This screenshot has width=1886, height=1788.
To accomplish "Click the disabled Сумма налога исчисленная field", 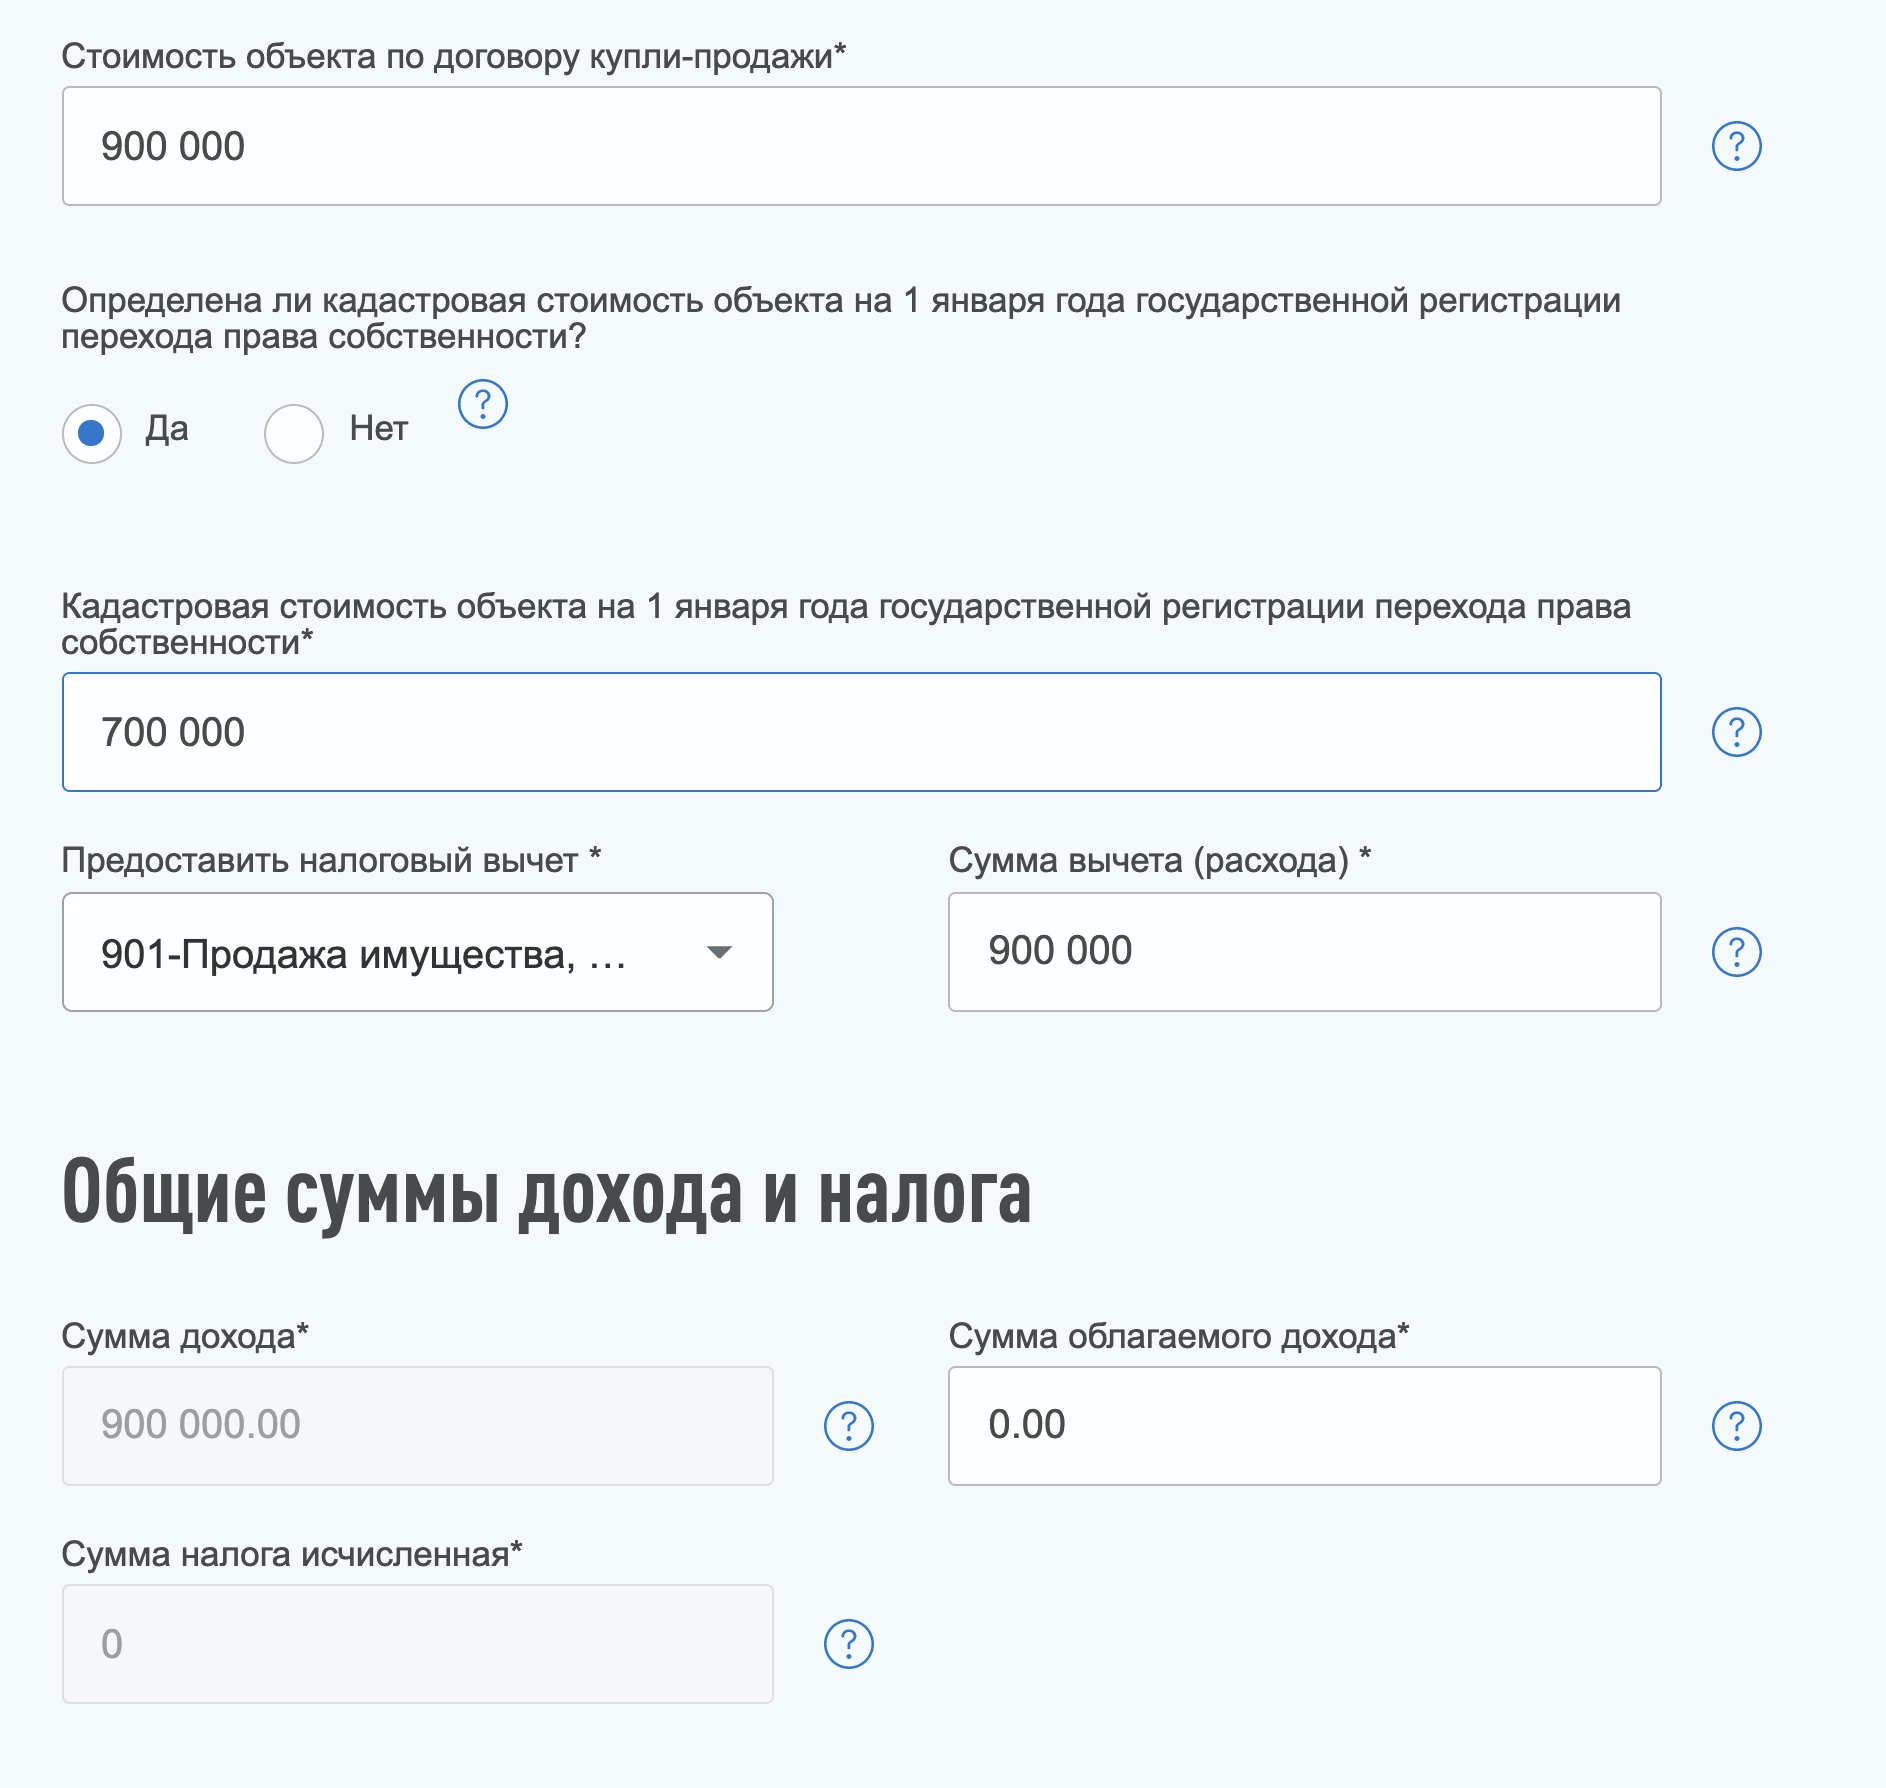I will coord(418,1644).
